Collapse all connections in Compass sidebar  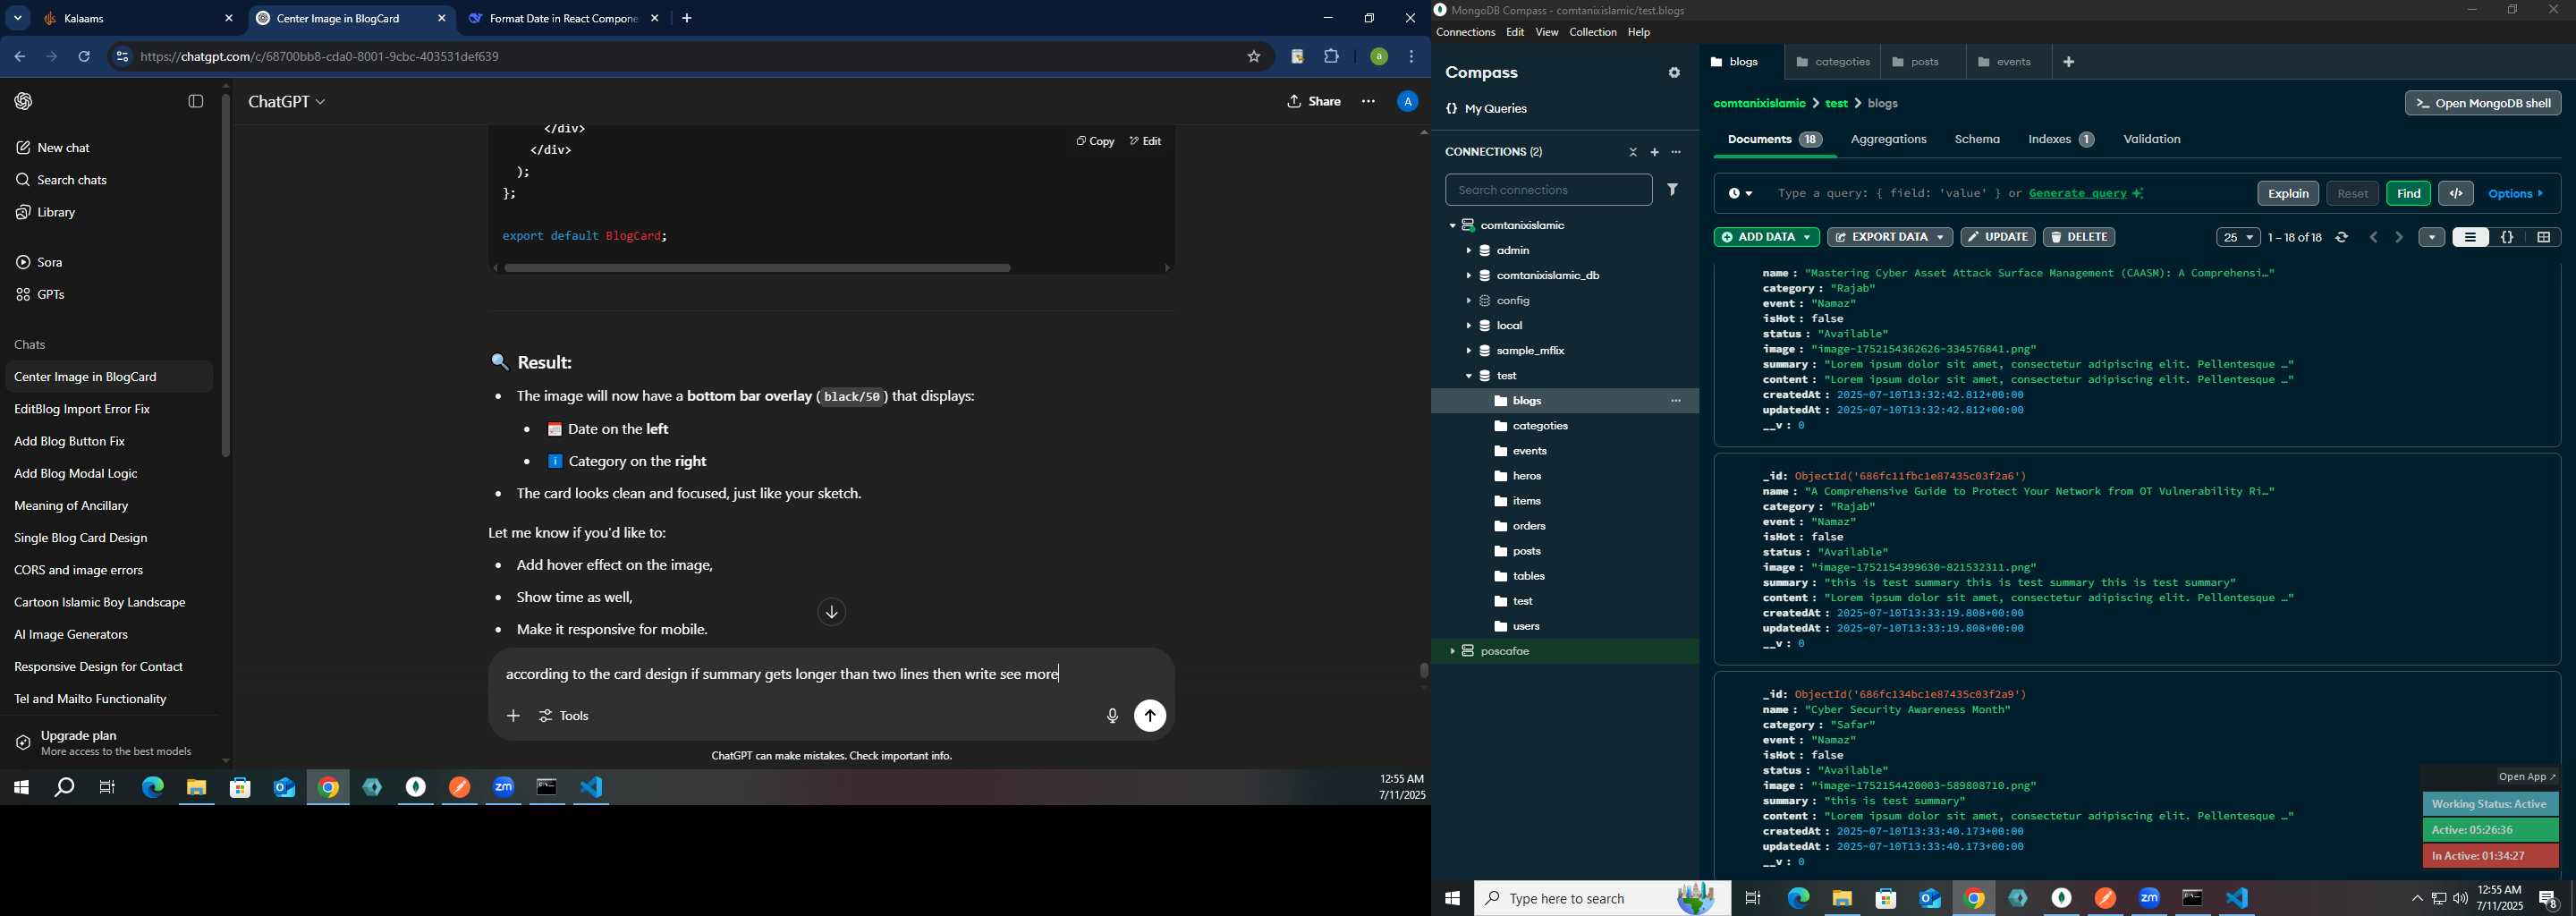(1633, 152)
